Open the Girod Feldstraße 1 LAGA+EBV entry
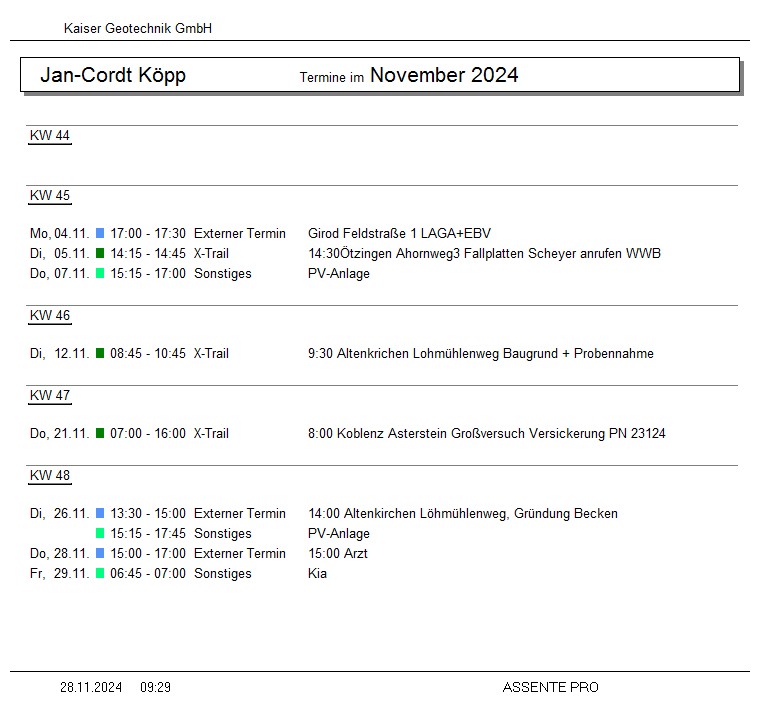780x711 pixels. (x=399, y=234)
